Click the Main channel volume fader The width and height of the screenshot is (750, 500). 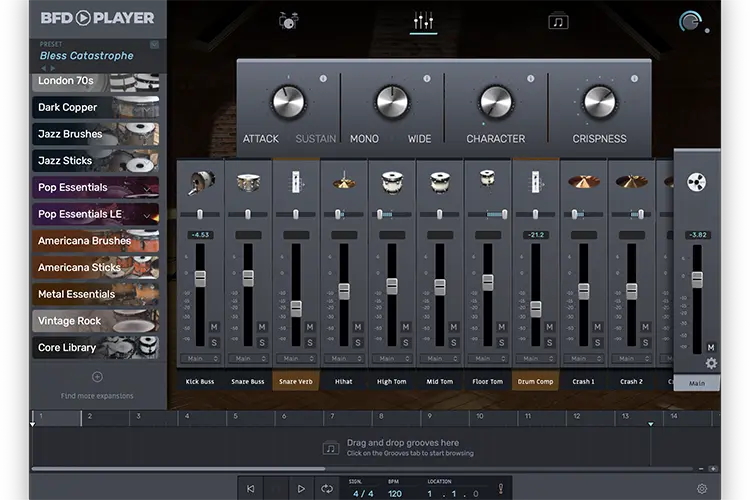[x=697, y=279]
